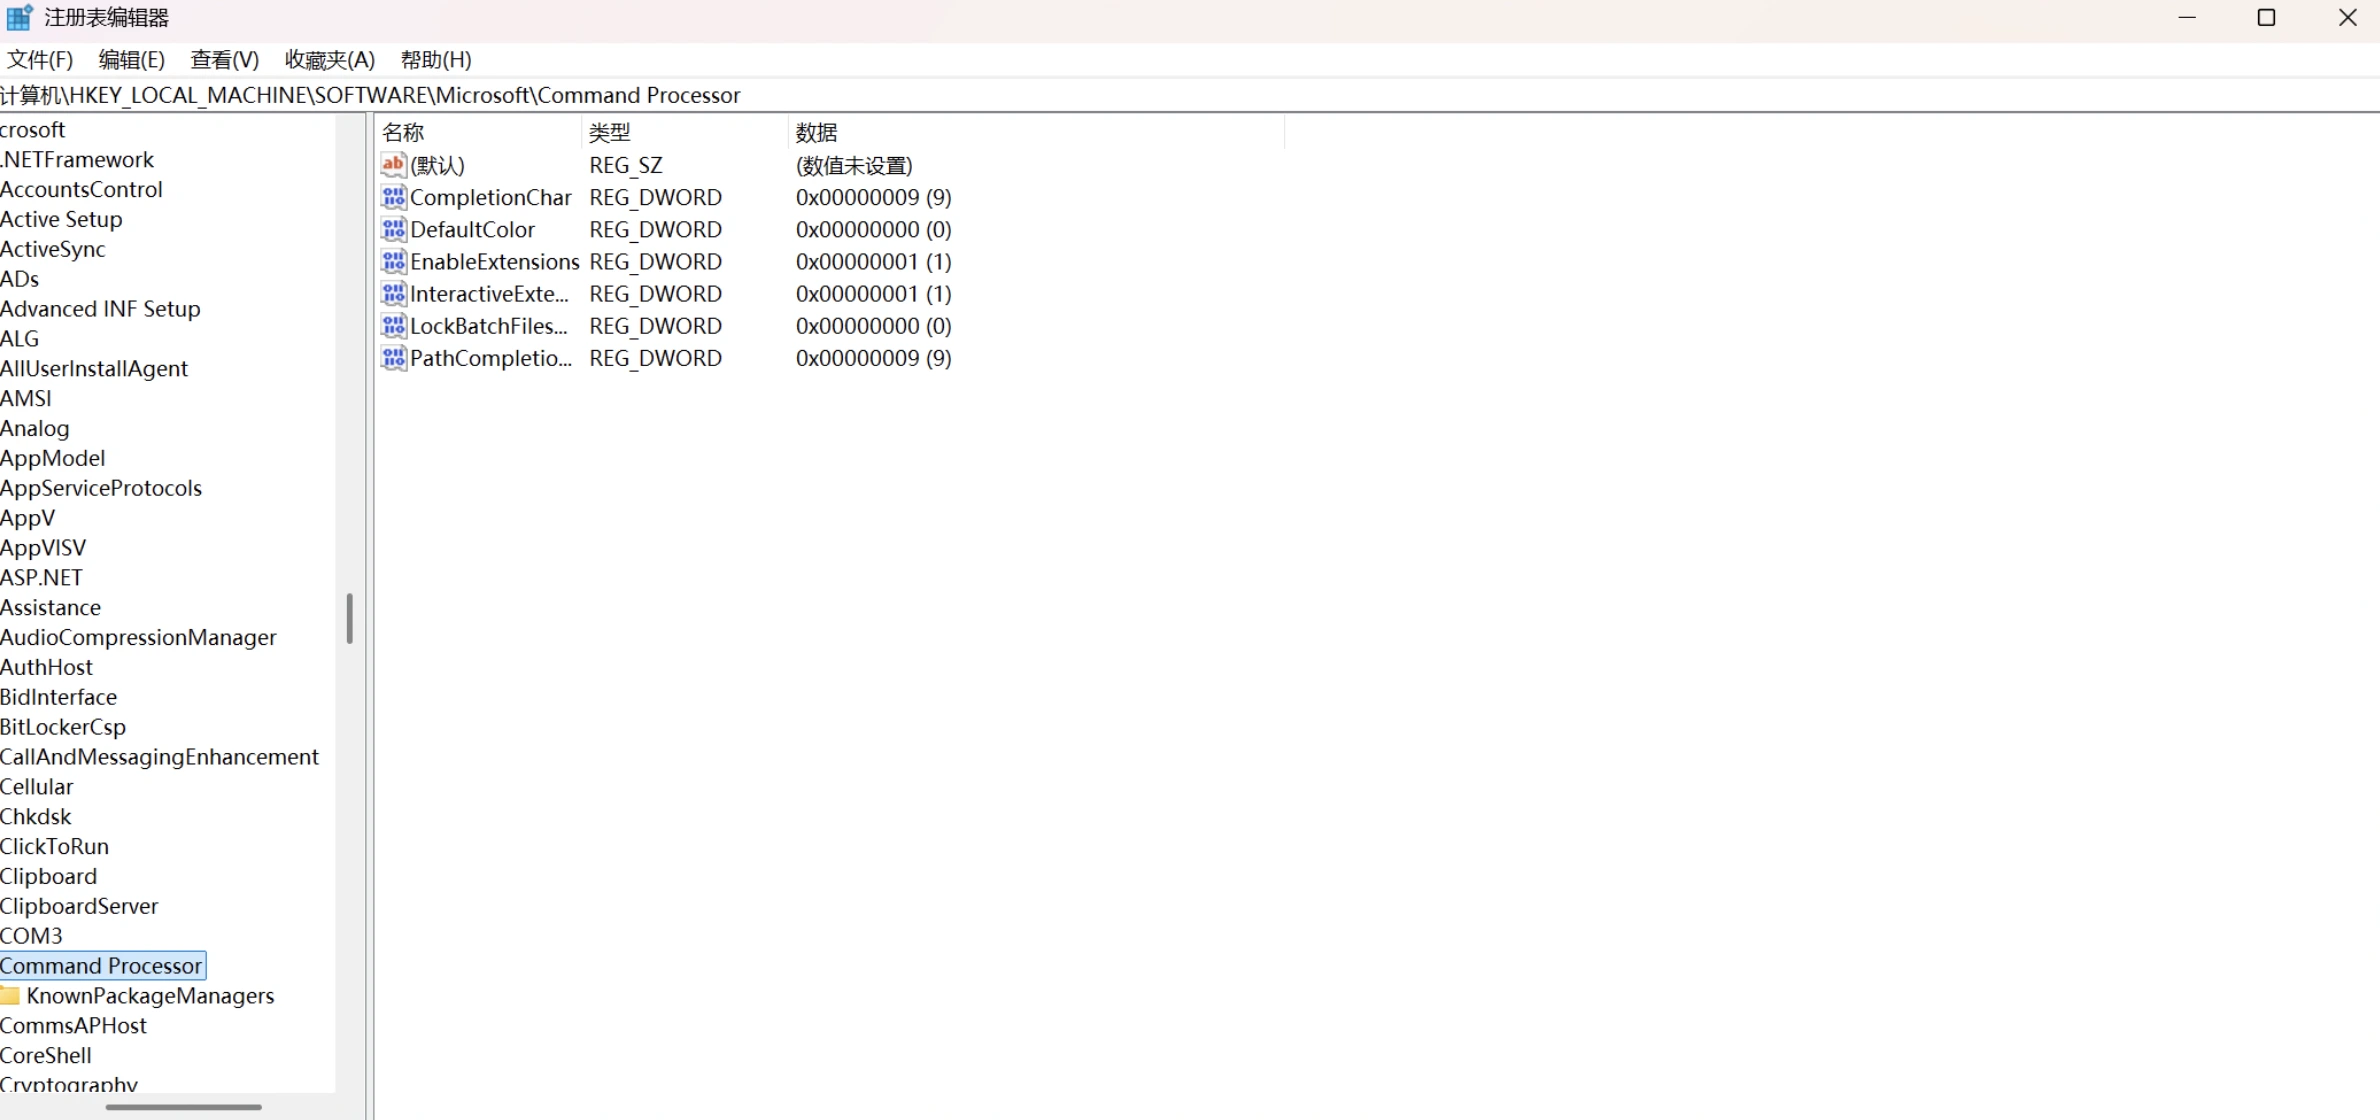Viewport: 2380px width, 1120px height.
Task: Select the Chkdsk key
Action: (36, 817)
